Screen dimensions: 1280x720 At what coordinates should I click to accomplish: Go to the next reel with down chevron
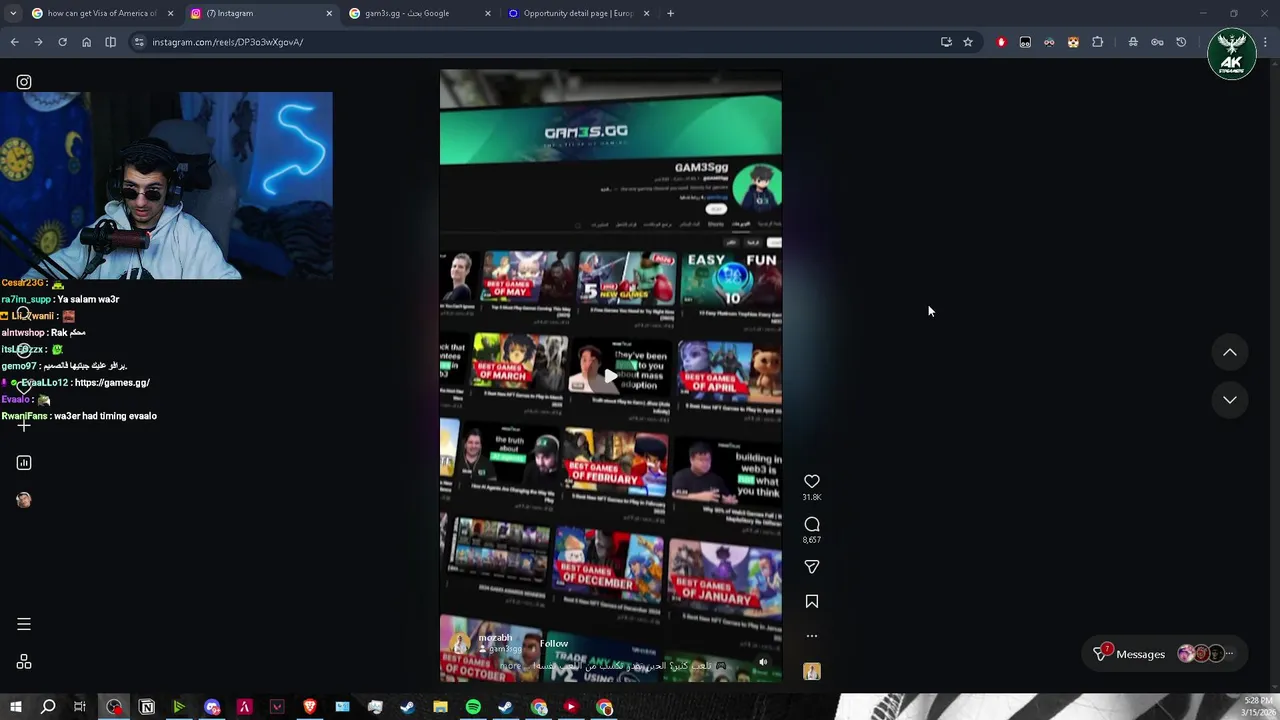1230,399
